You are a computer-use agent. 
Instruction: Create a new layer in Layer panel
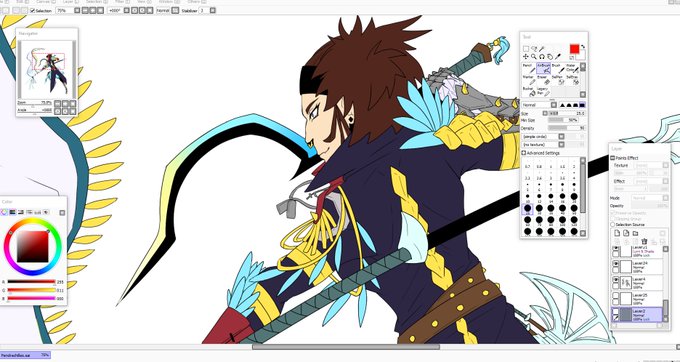point(617,233)
